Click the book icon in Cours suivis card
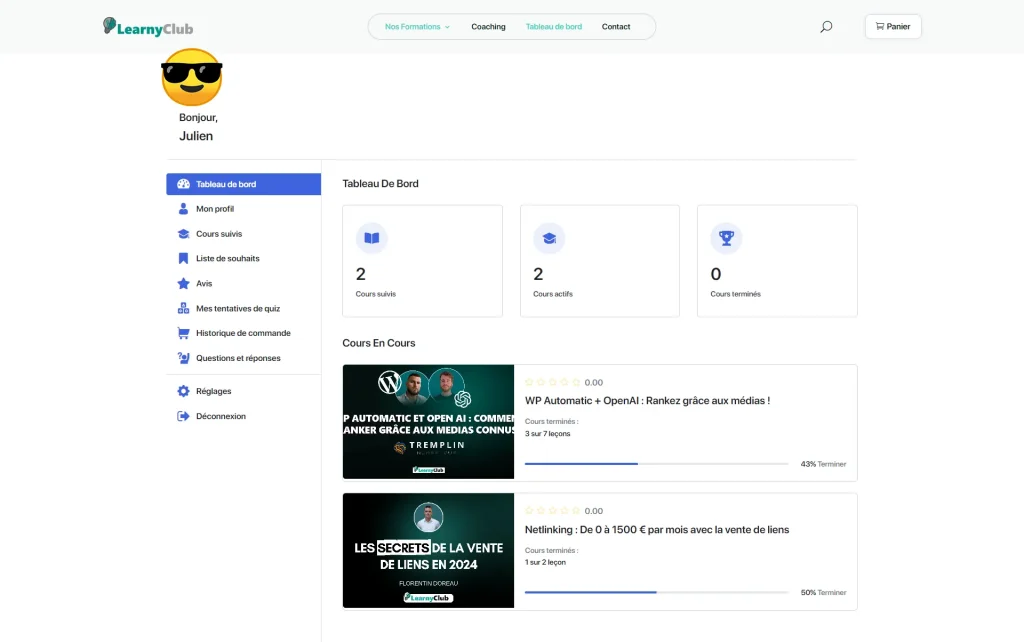 coord(372,238)
